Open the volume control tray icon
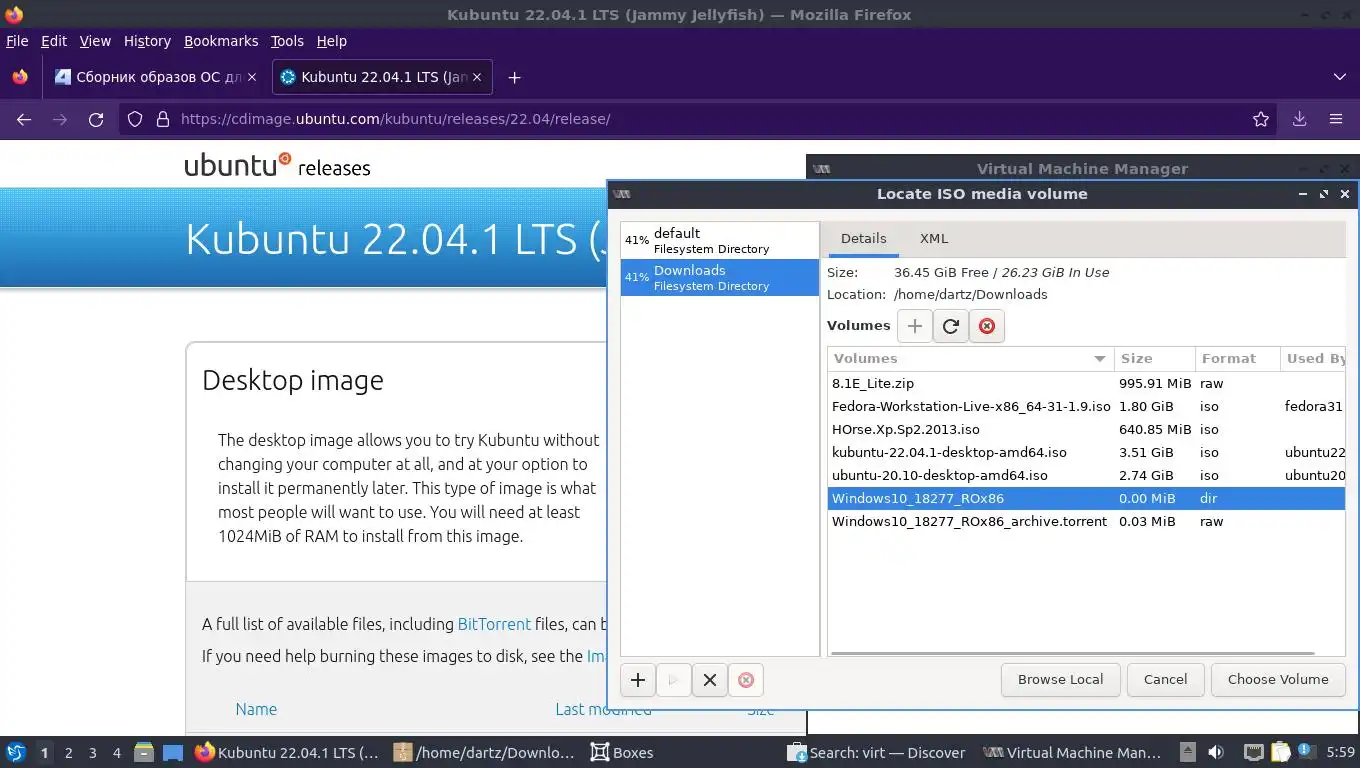 click(x=1216, y=752)
